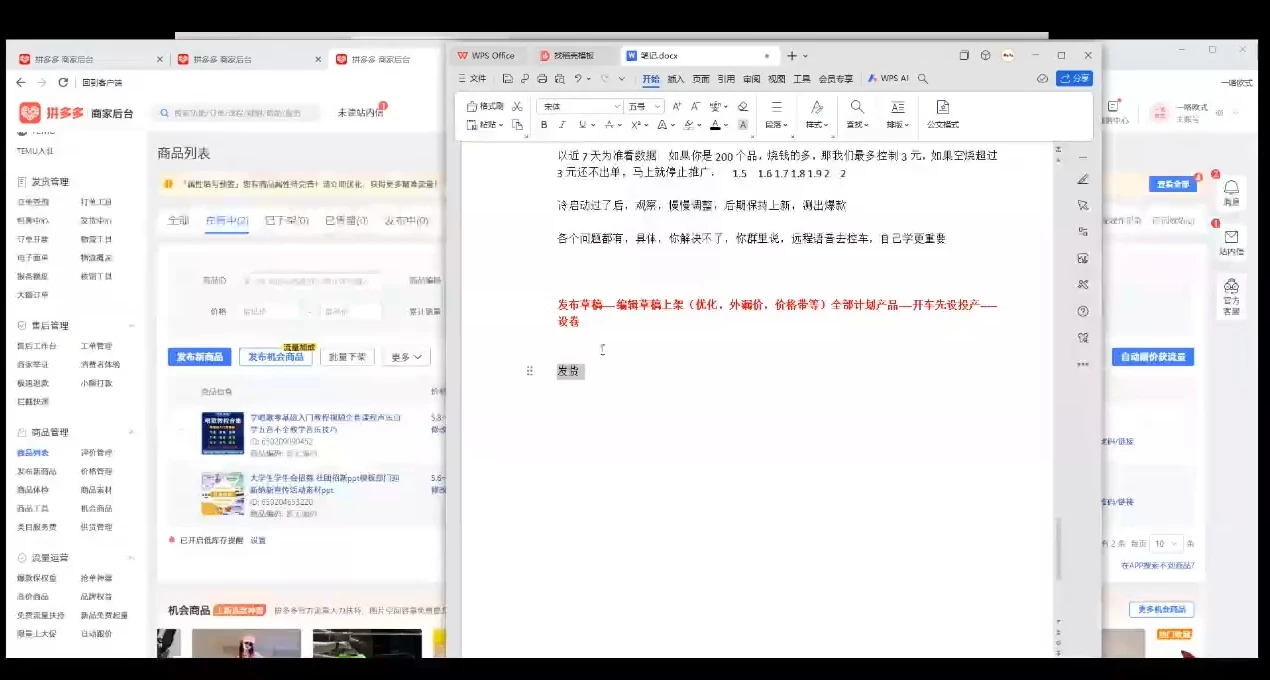
Task: Click the 批量下架 button
Action: pyautogui.click(x=345, y=356)
